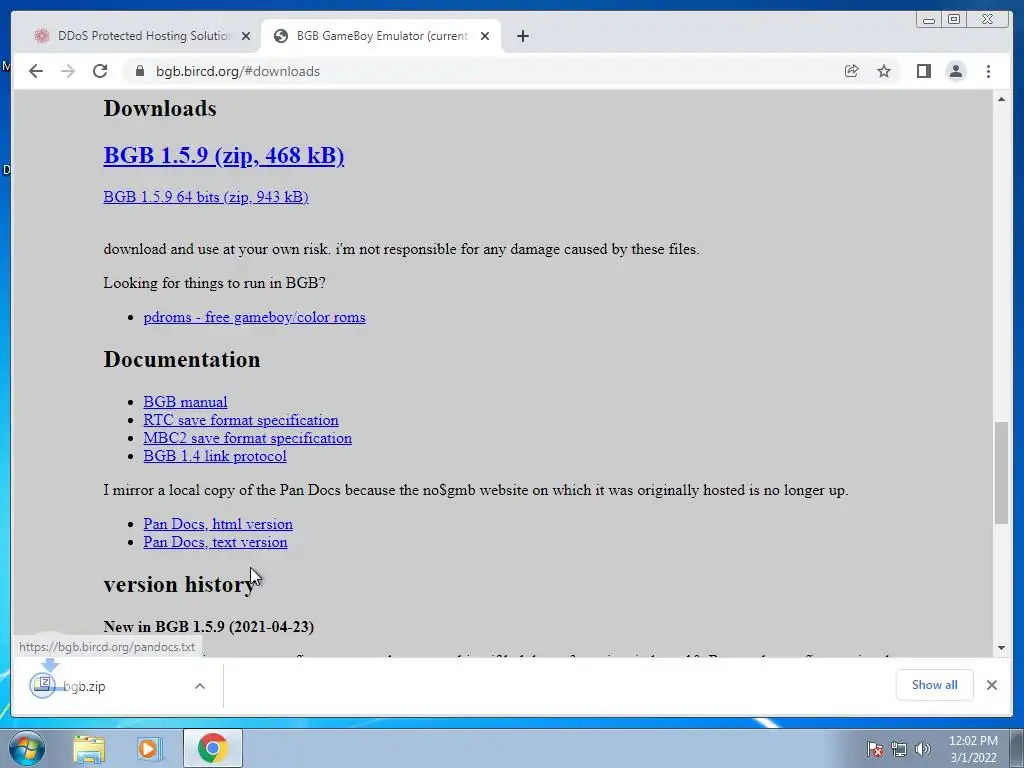Viewport: 1024px width, 768px height.
Task: Click the Chrome taskbar icon
Action: click(212, 748)
